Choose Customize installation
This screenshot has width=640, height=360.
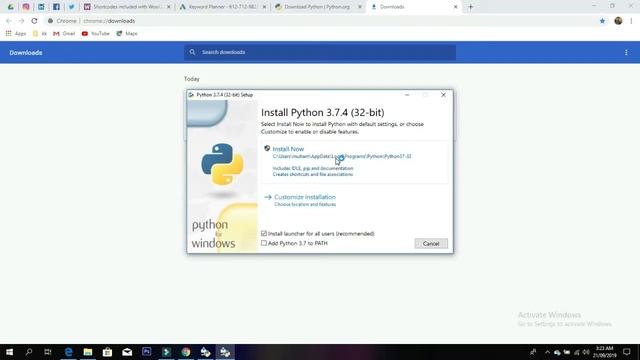pyautogui.click(x=305, y=197)
